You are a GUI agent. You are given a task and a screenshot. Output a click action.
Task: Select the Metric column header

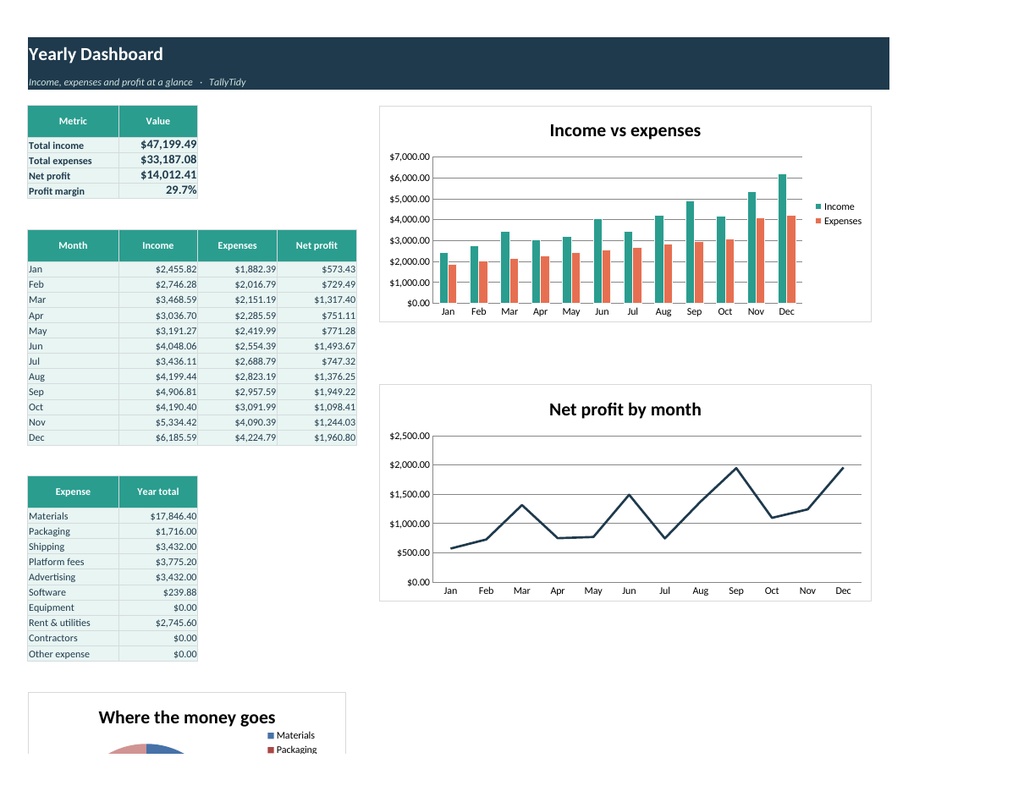coord(73,121)
